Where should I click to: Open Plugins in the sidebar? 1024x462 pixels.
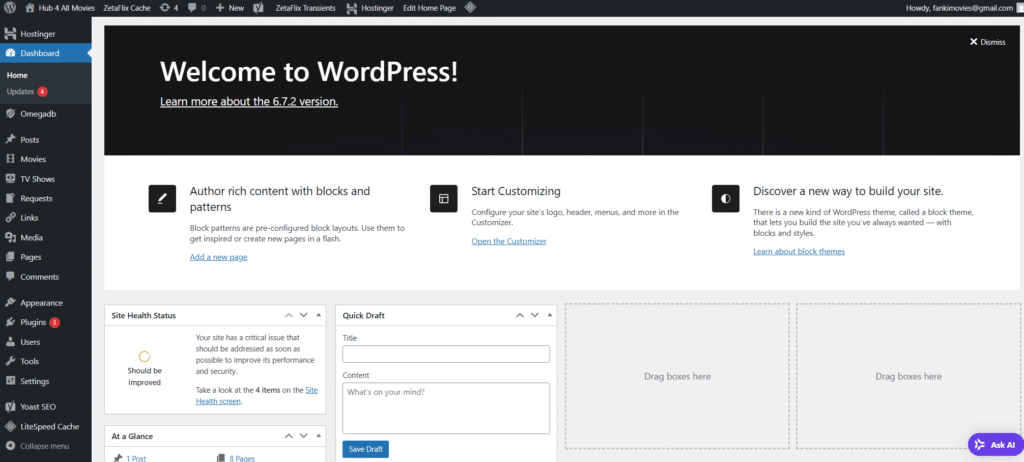click(x=46, y=322)
